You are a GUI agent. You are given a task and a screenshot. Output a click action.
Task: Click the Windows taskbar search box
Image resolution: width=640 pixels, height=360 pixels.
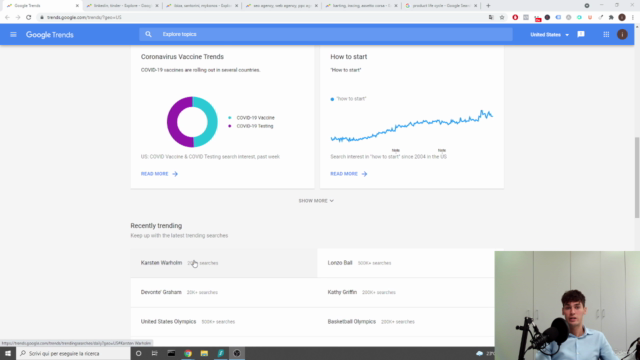(73, 353)
